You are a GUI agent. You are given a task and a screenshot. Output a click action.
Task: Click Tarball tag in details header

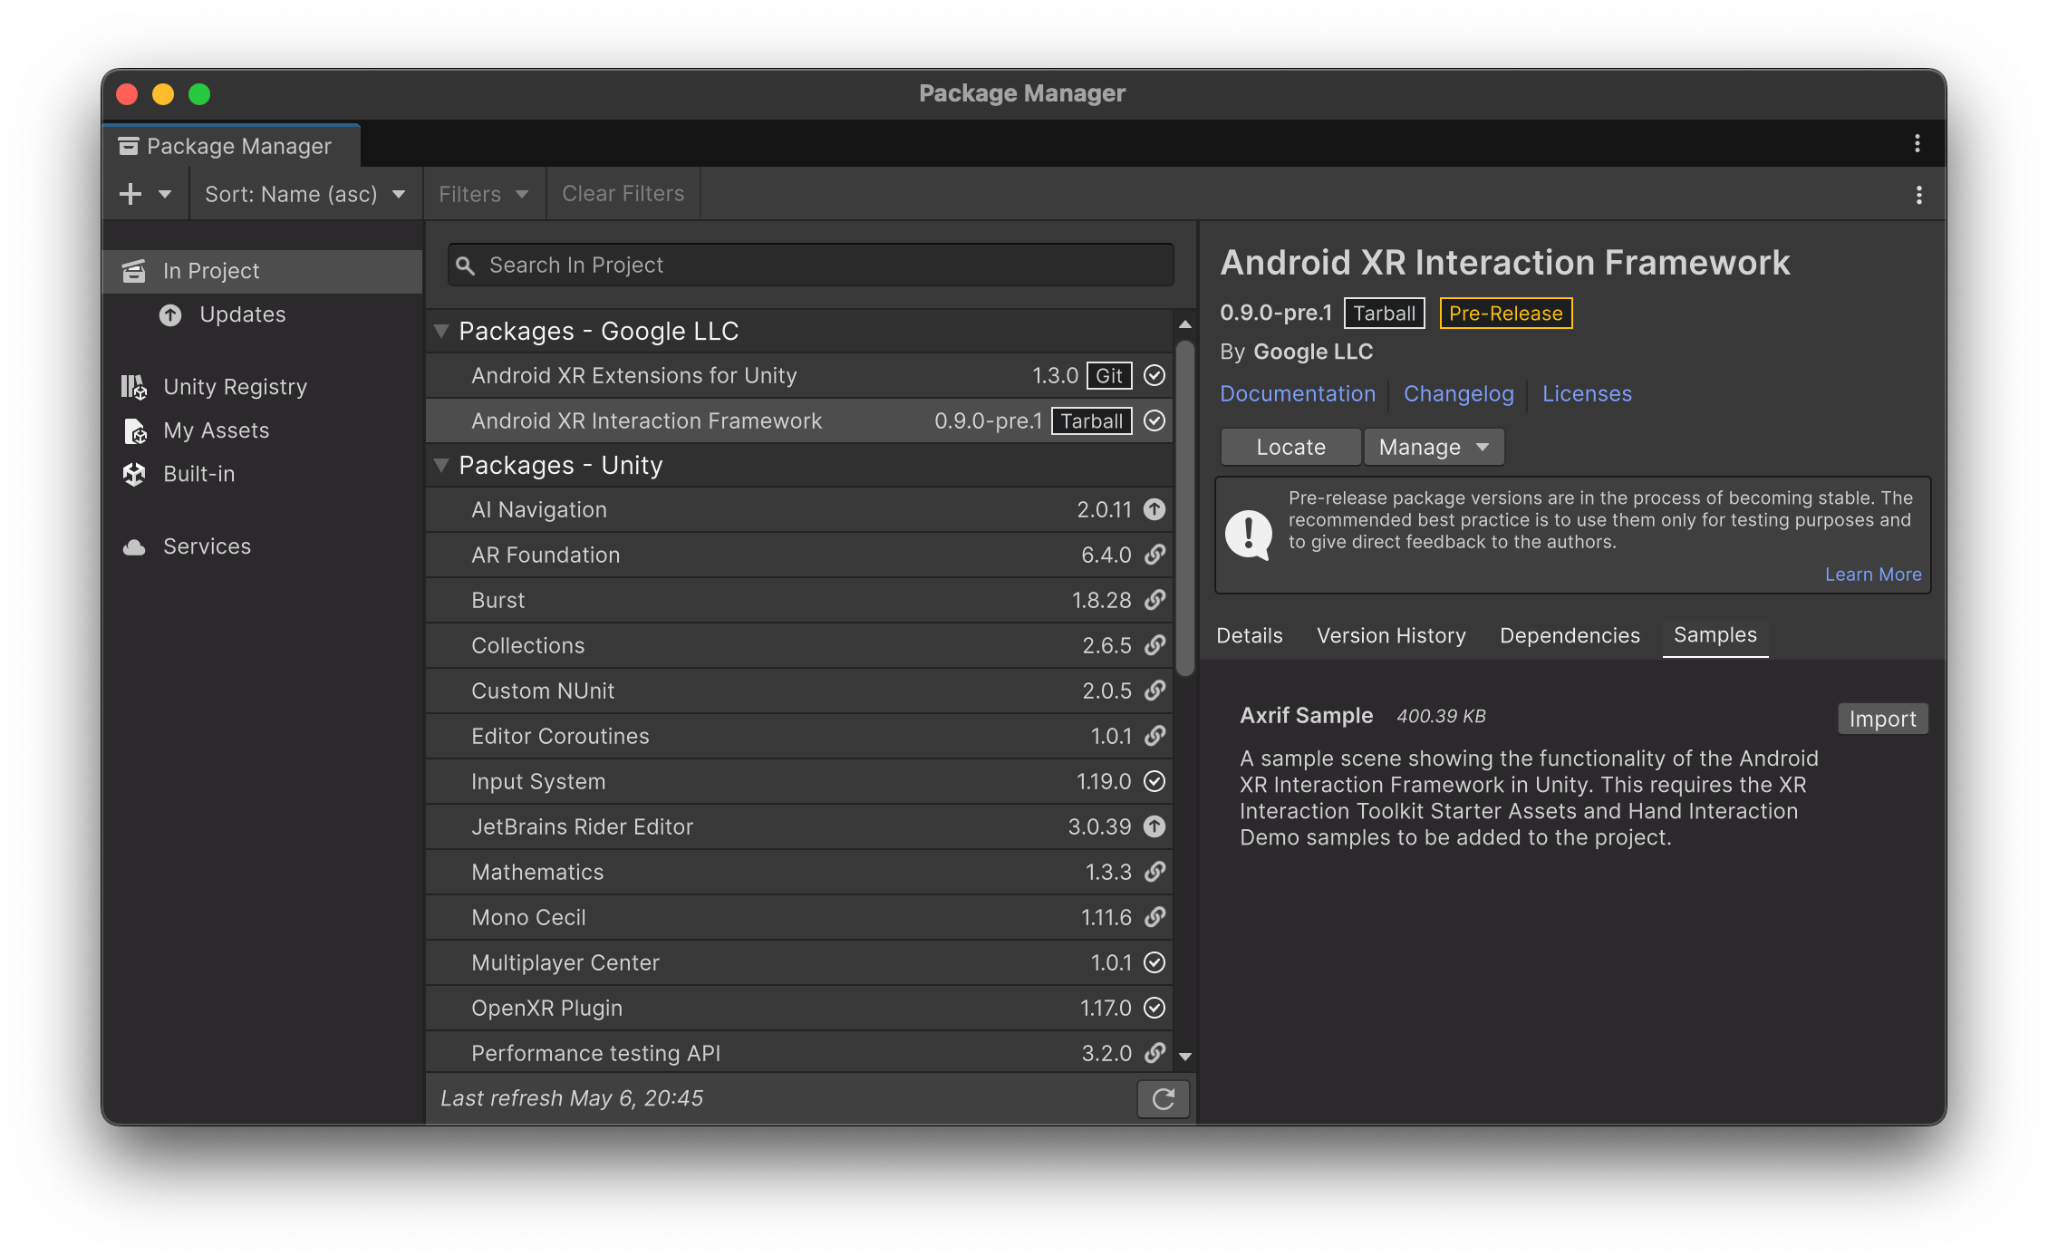click(x=1384, y=313)
